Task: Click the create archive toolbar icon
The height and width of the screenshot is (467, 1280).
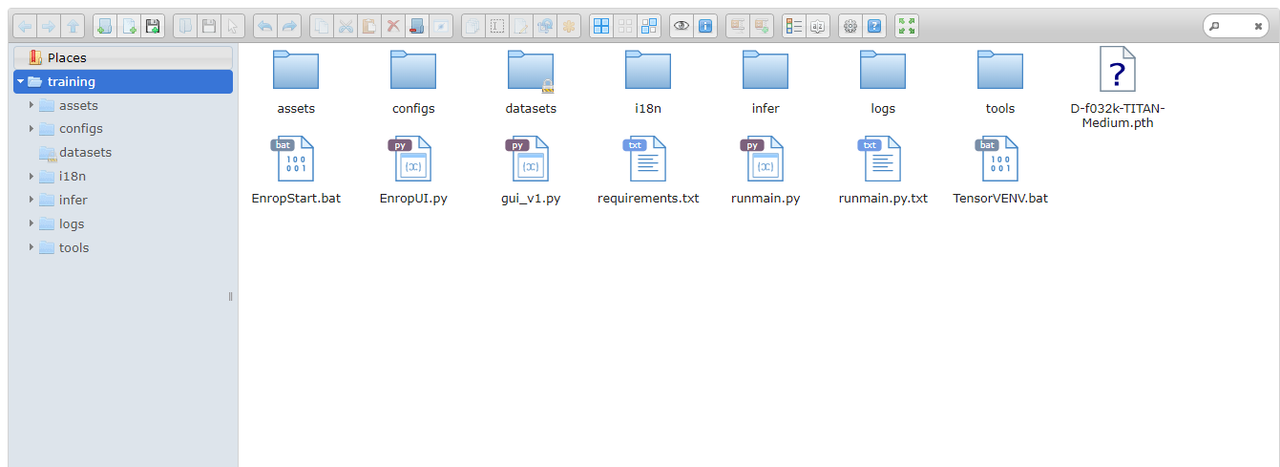Action: 761,26
